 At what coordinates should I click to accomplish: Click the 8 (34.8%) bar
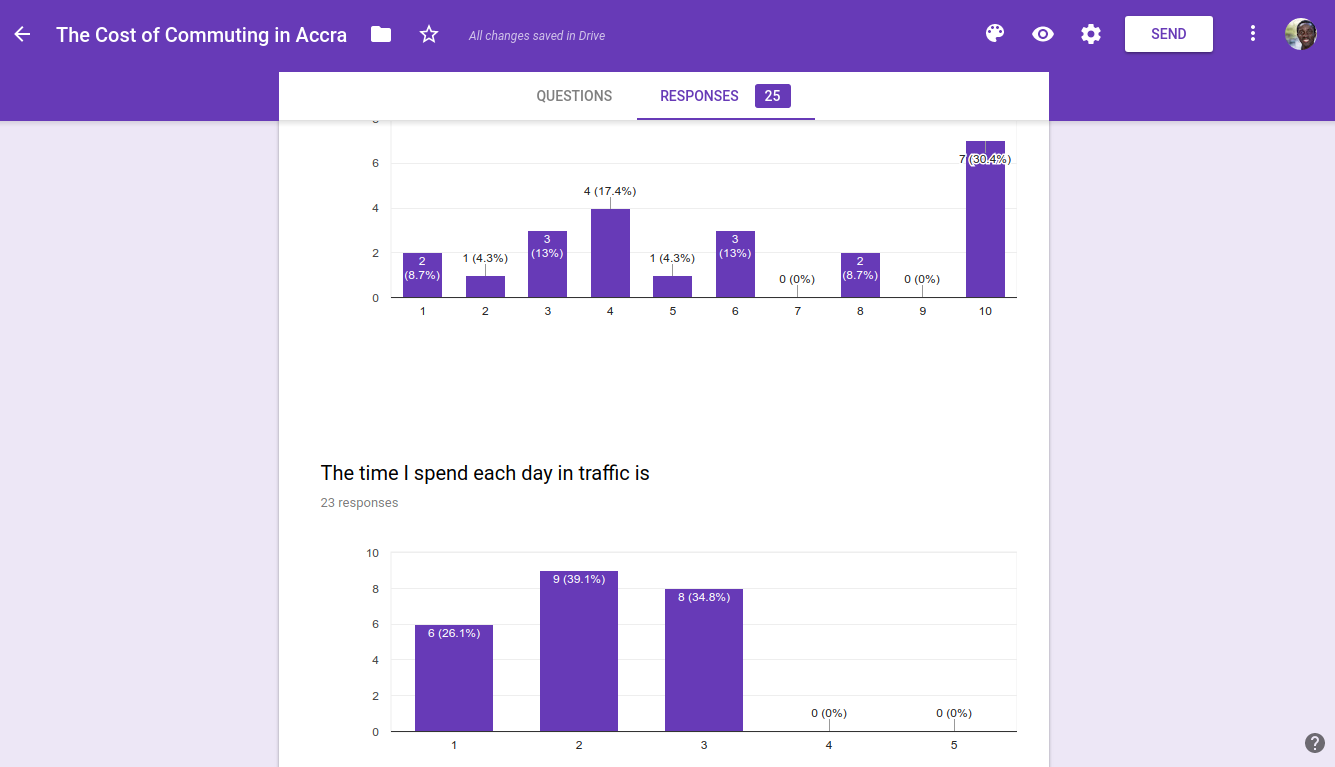(704, 660)
